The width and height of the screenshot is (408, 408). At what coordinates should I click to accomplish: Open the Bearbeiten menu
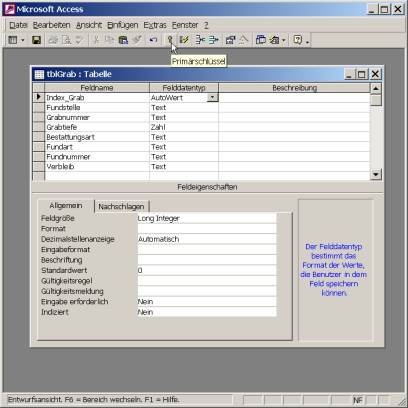click(x=51, y=25)
